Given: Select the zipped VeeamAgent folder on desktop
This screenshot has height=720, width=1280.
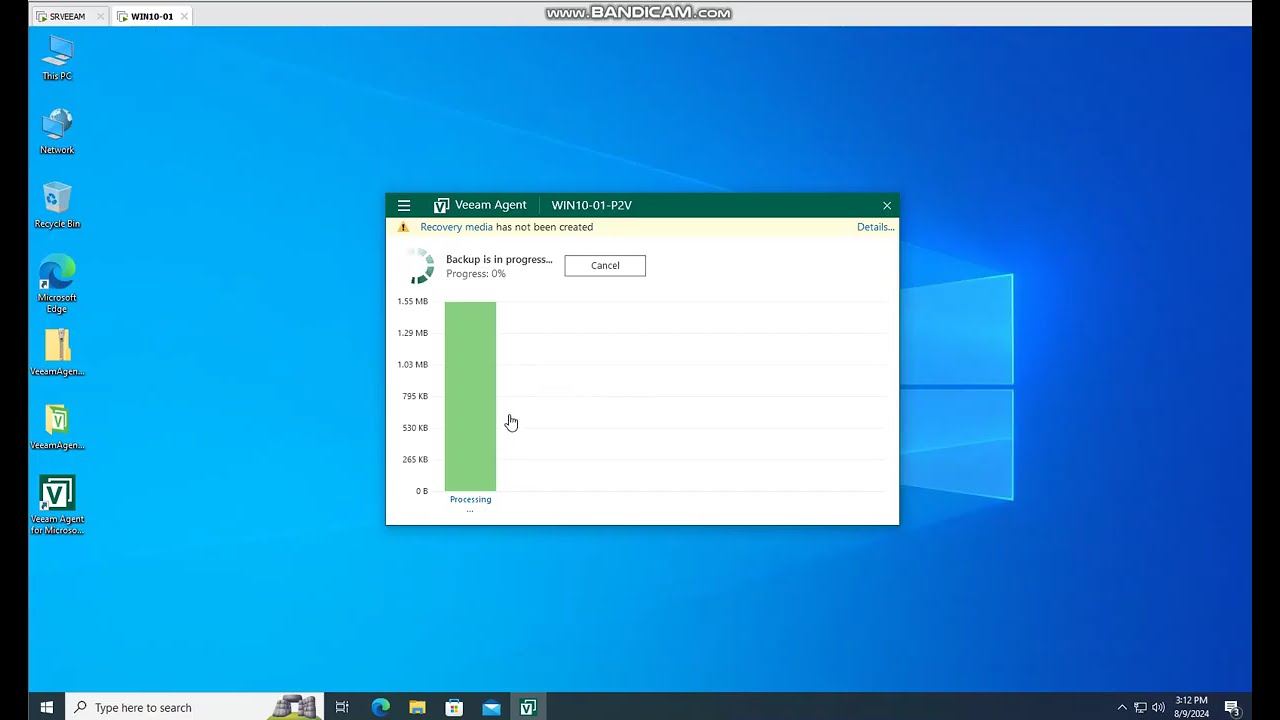Looking at the screenshot, I should 57,353.
